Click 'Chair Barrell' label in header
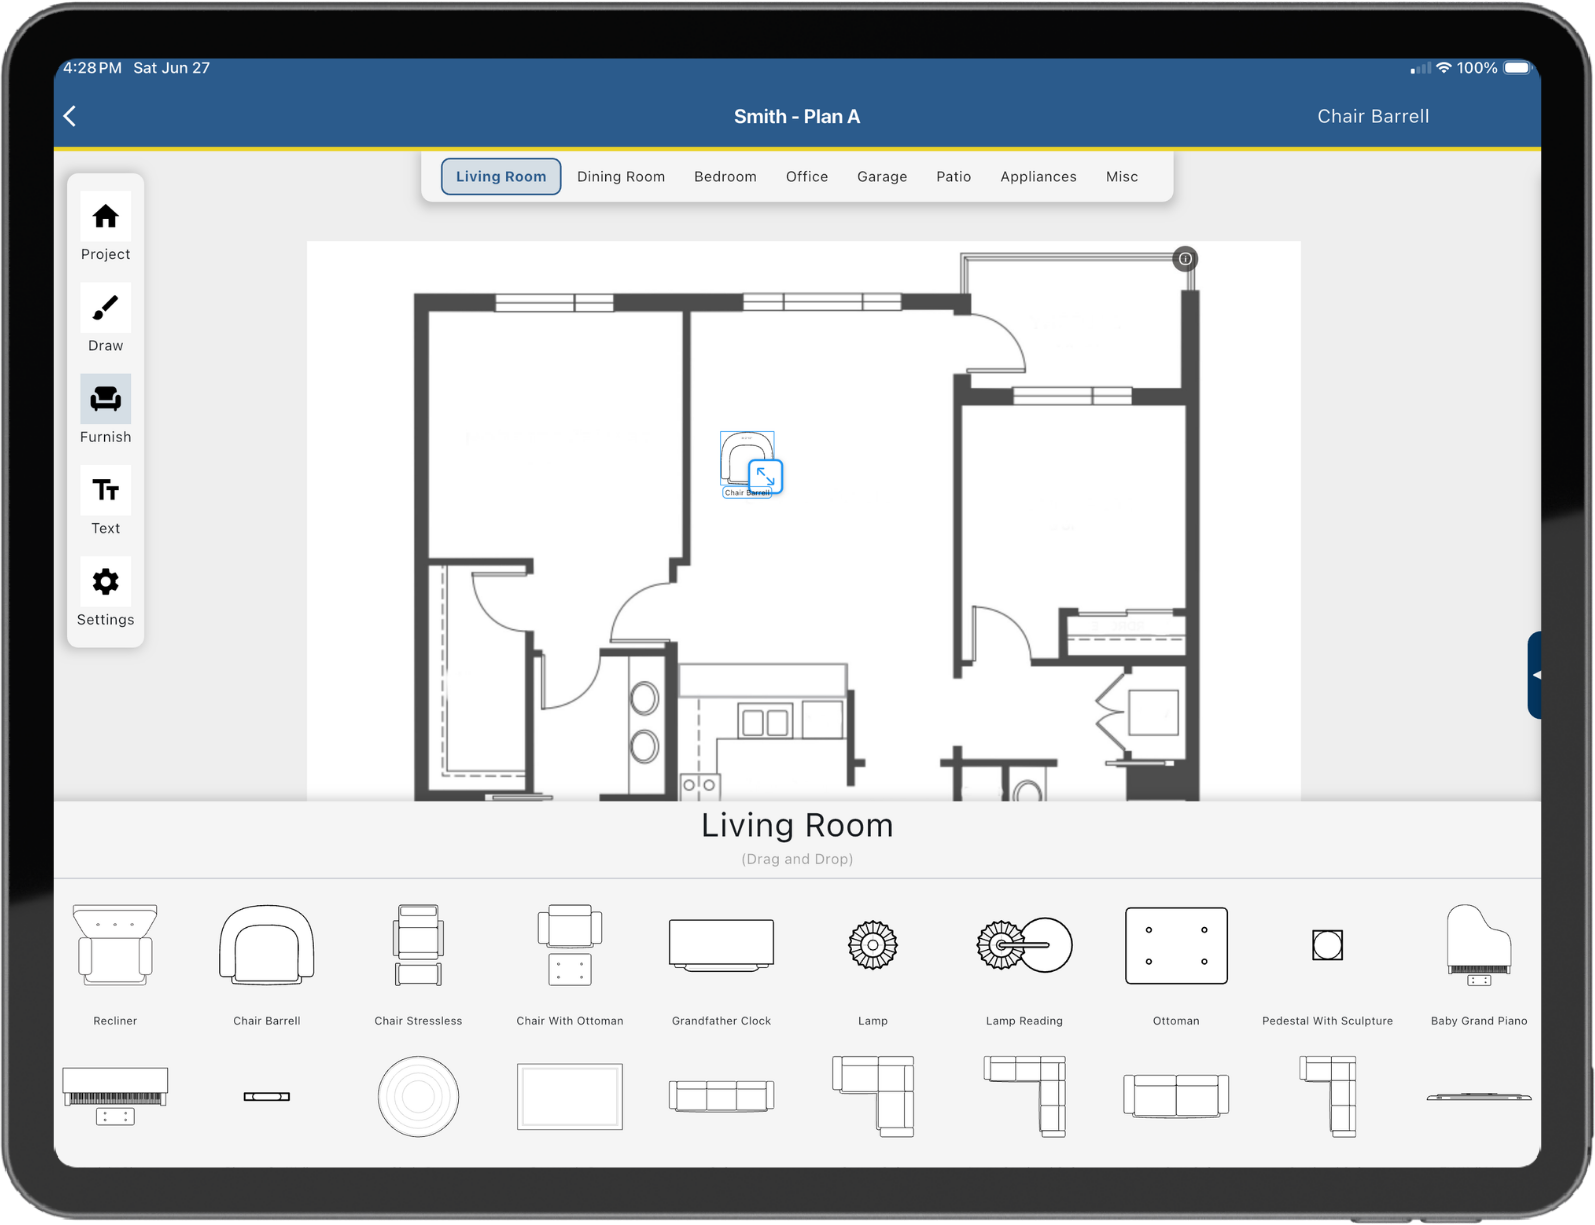 coord(1373,116)
